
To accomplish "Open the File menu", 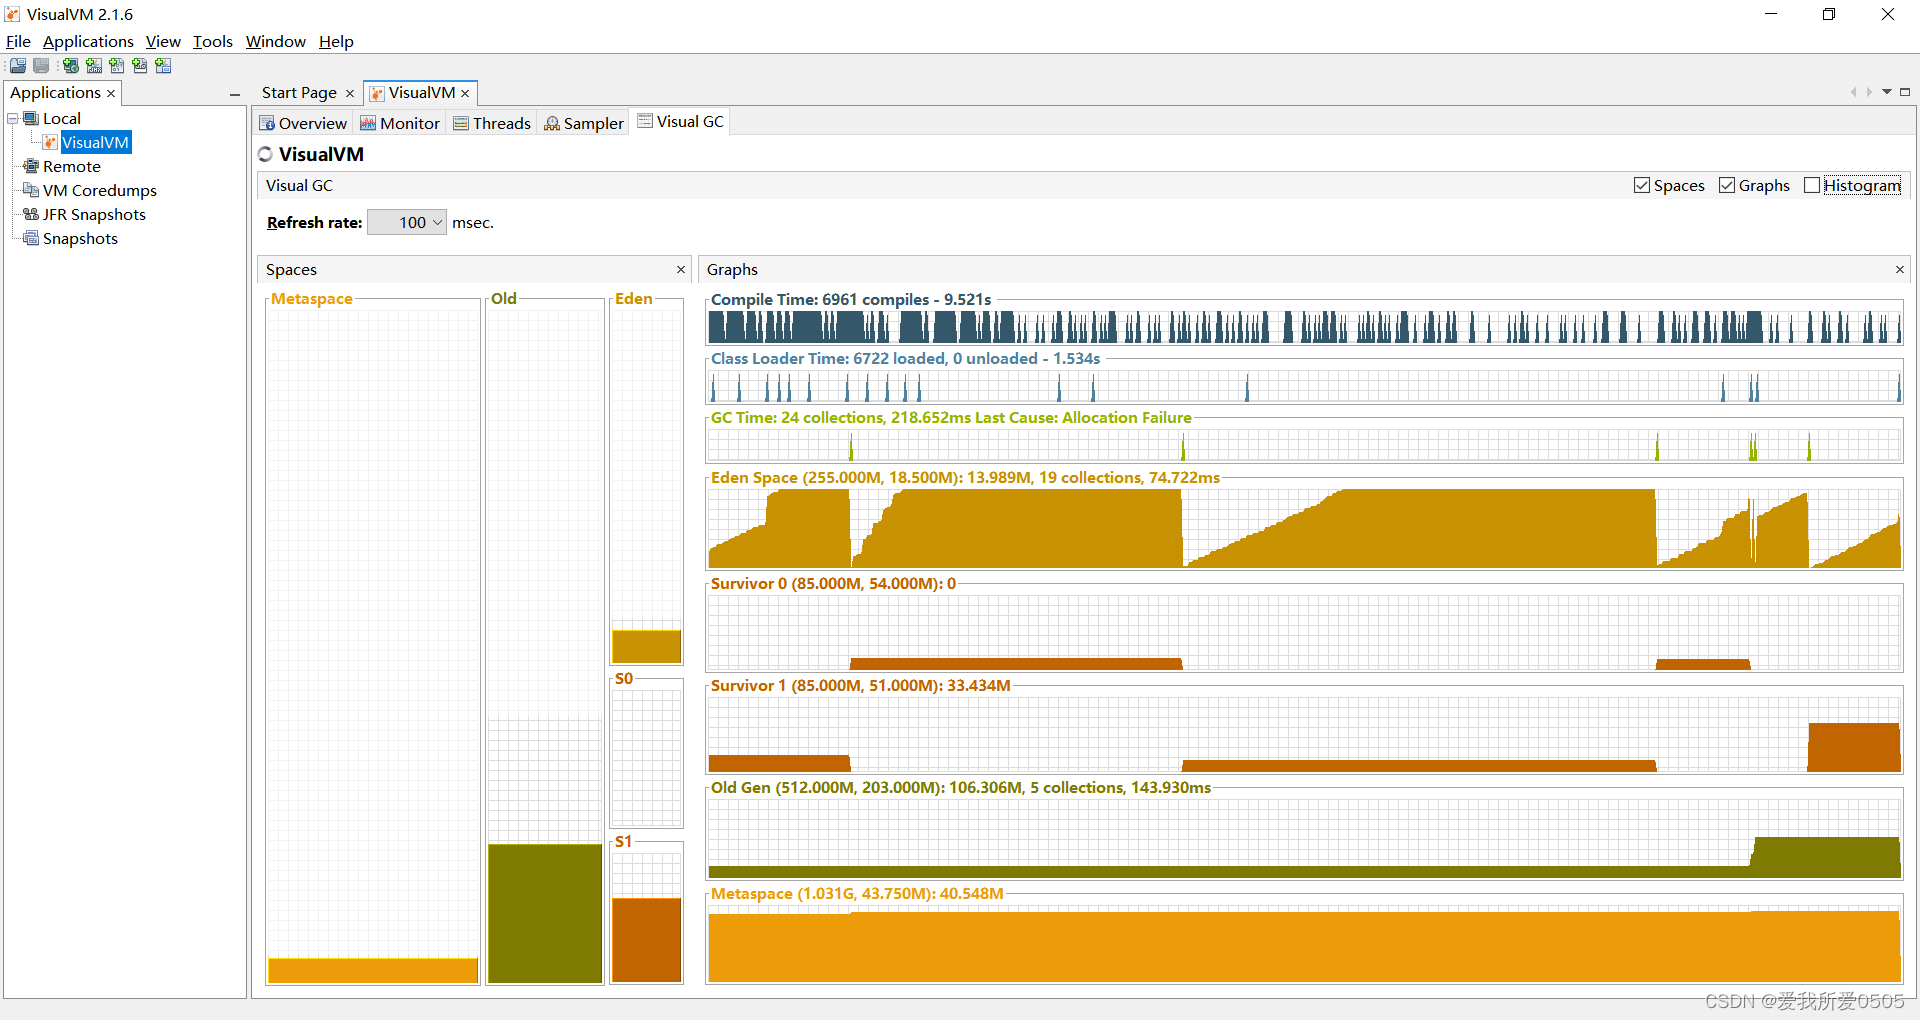I will pyautogui.click(x=18, y=41).
